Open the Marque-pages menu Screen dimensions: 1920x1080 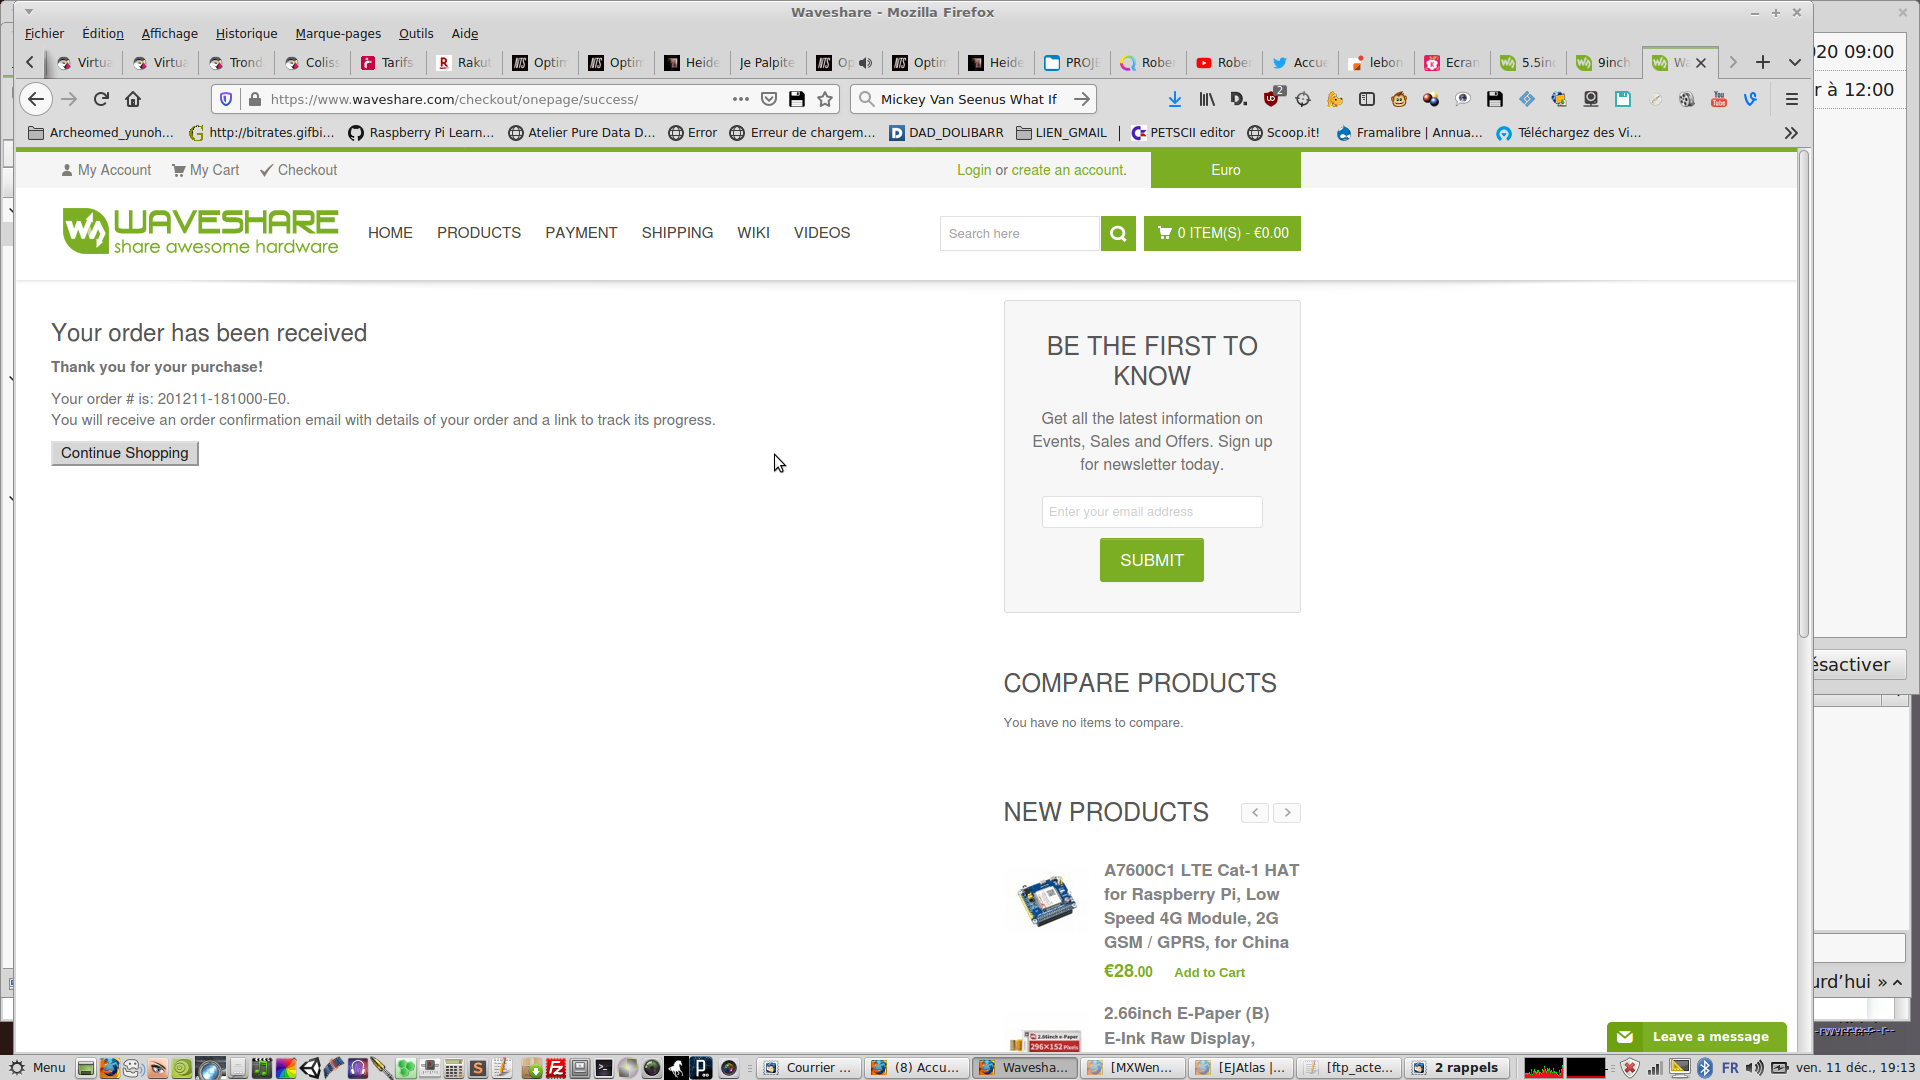pos(338,33)
